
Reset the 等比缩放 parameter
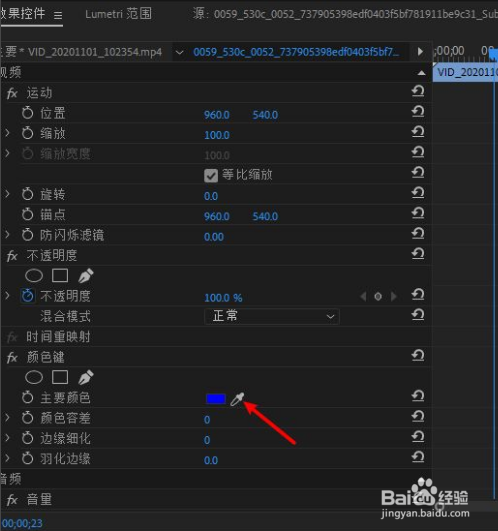pos(418,173)
